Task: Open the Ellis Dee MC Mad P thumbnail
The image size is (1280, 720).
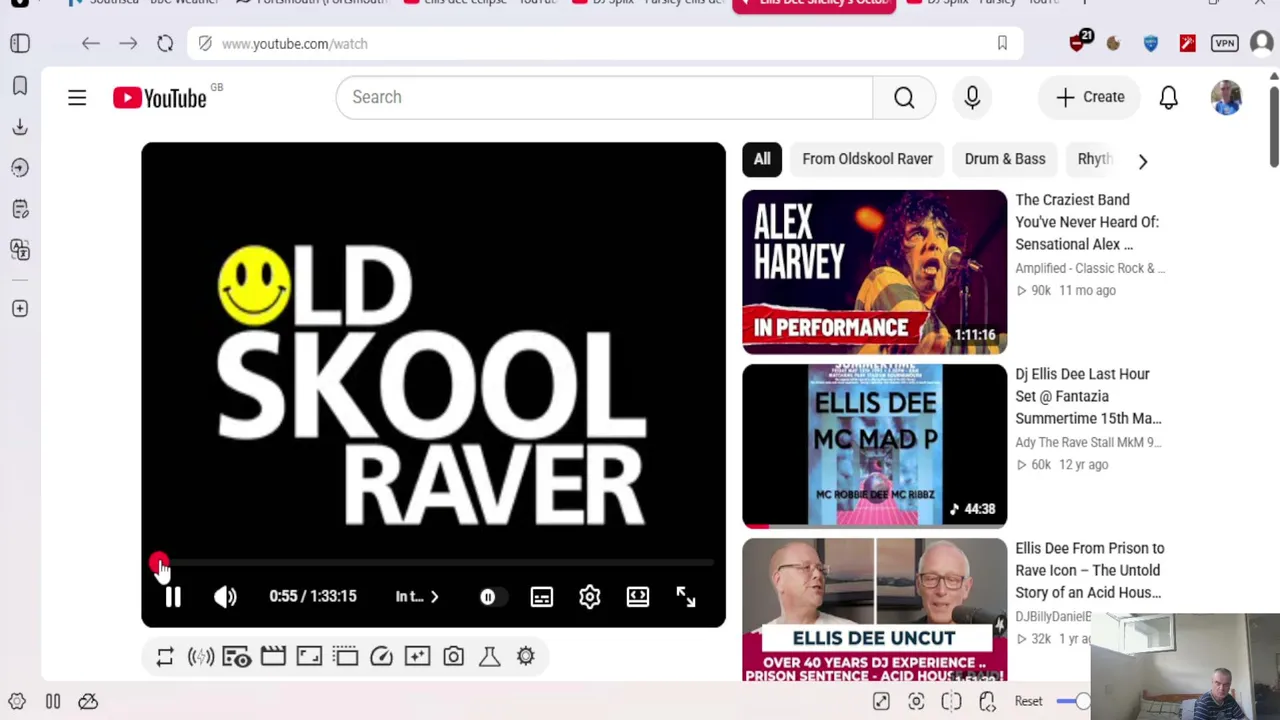Action: point(874,446)
